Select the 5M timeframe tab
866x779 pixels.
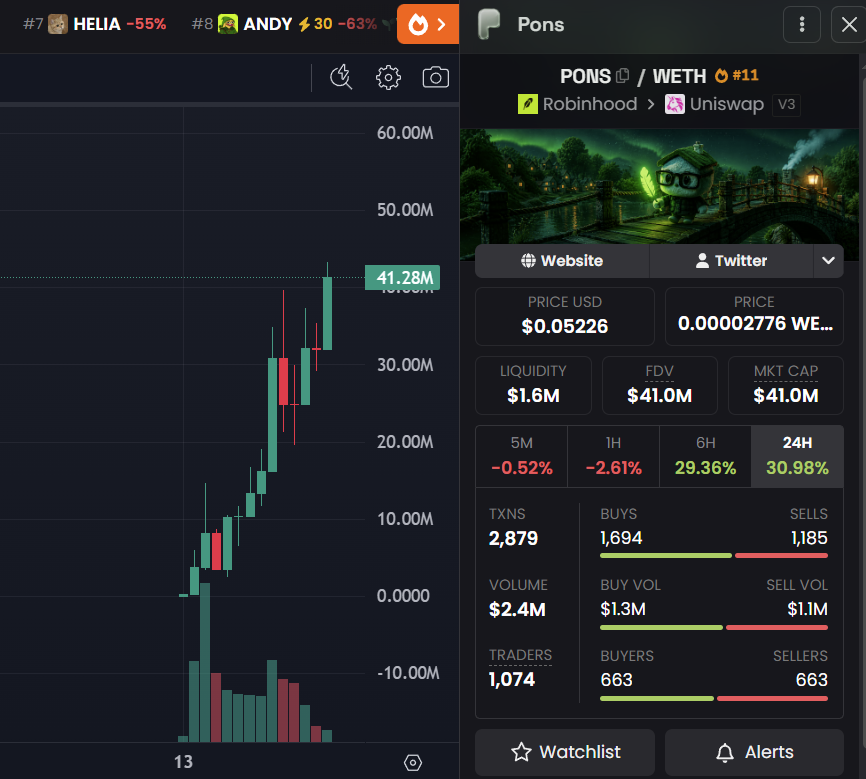pos(521,456)
